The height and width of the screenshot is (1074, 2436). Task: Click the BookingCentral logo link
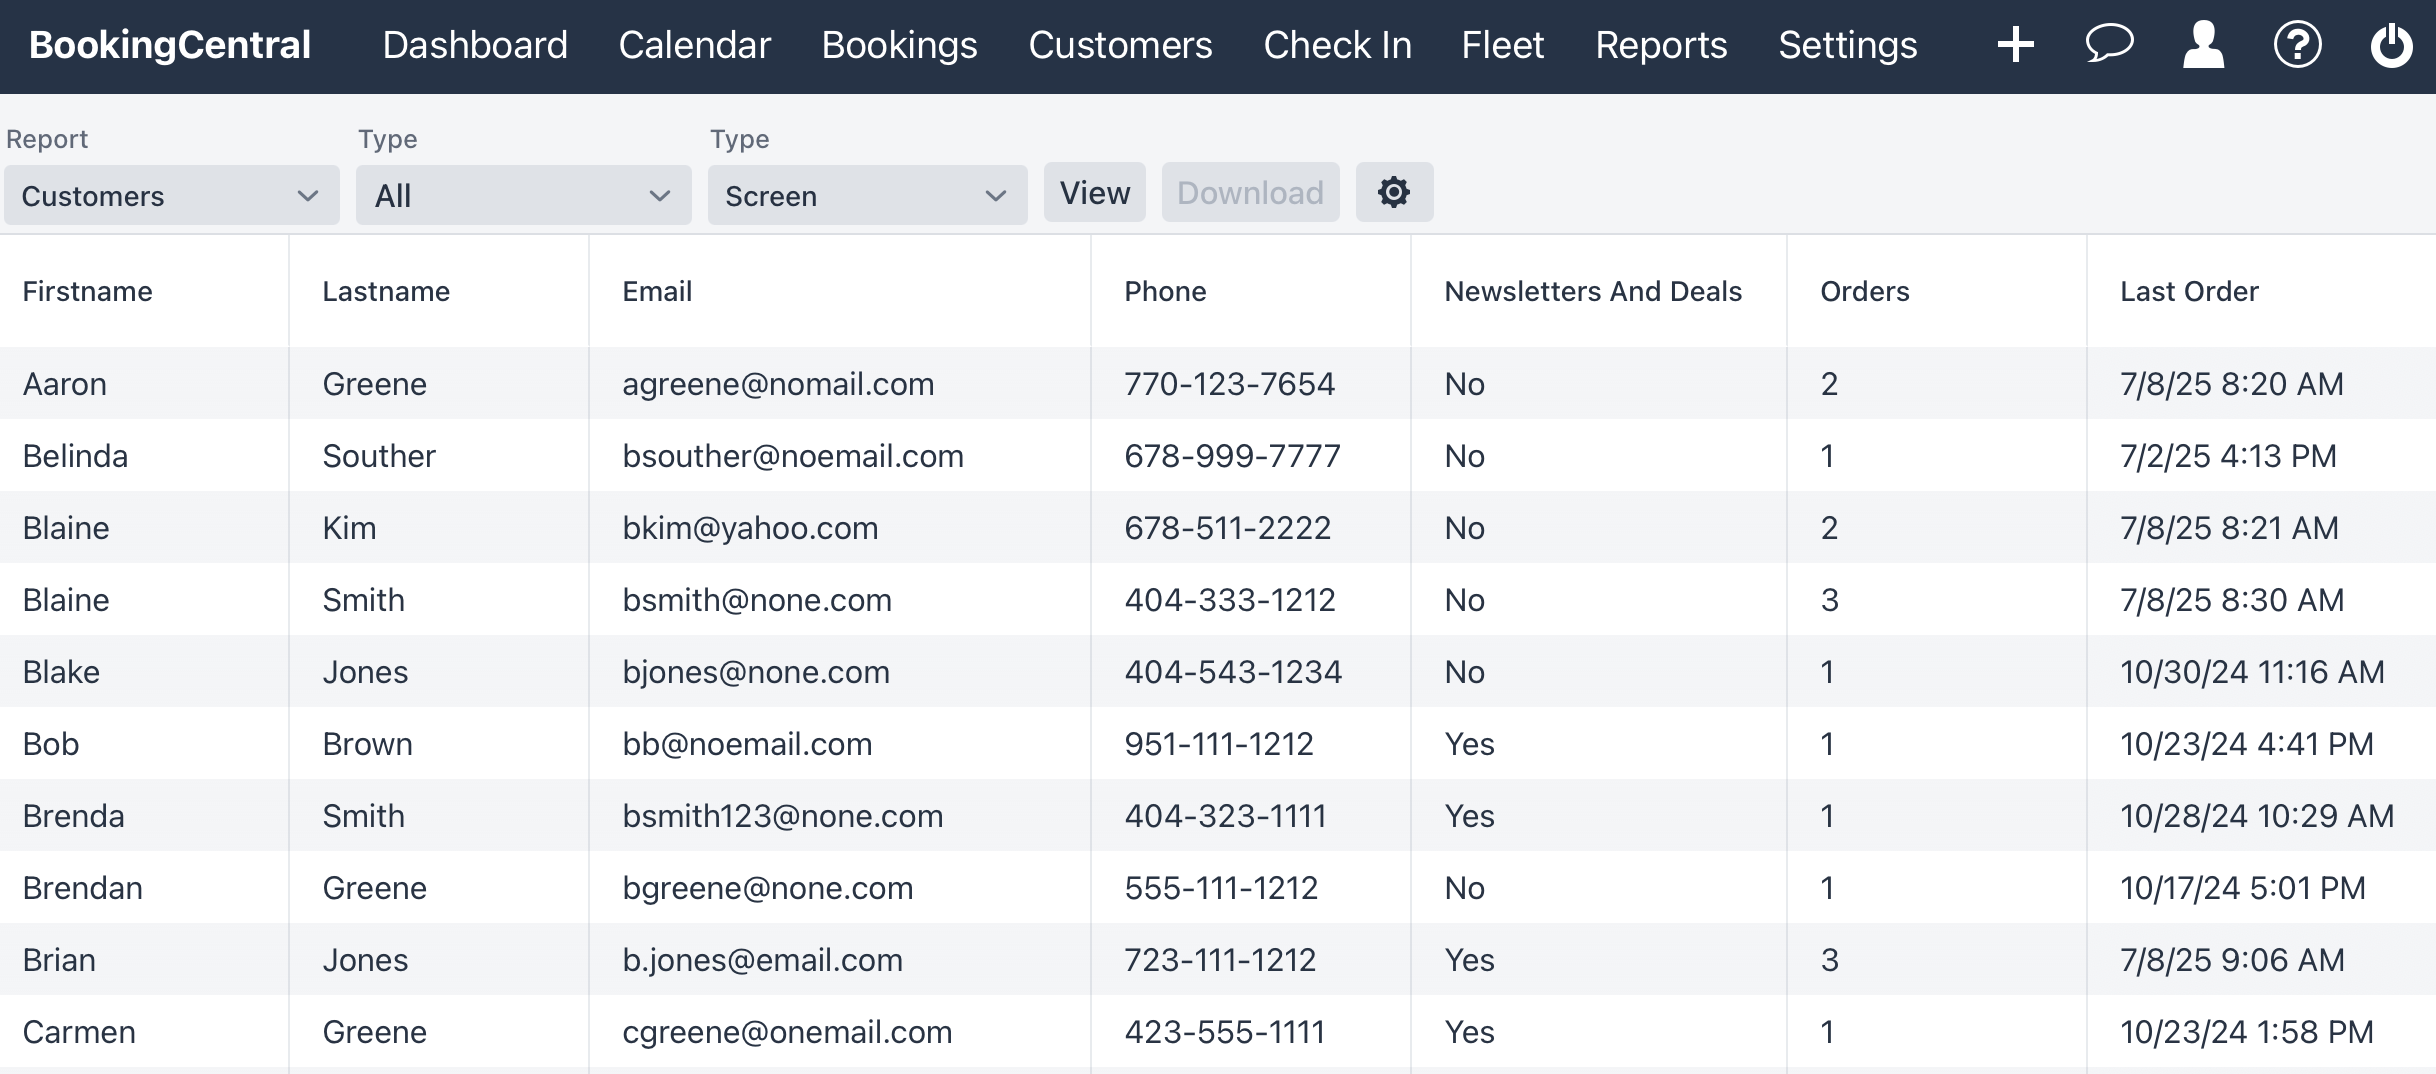(170, 45)
